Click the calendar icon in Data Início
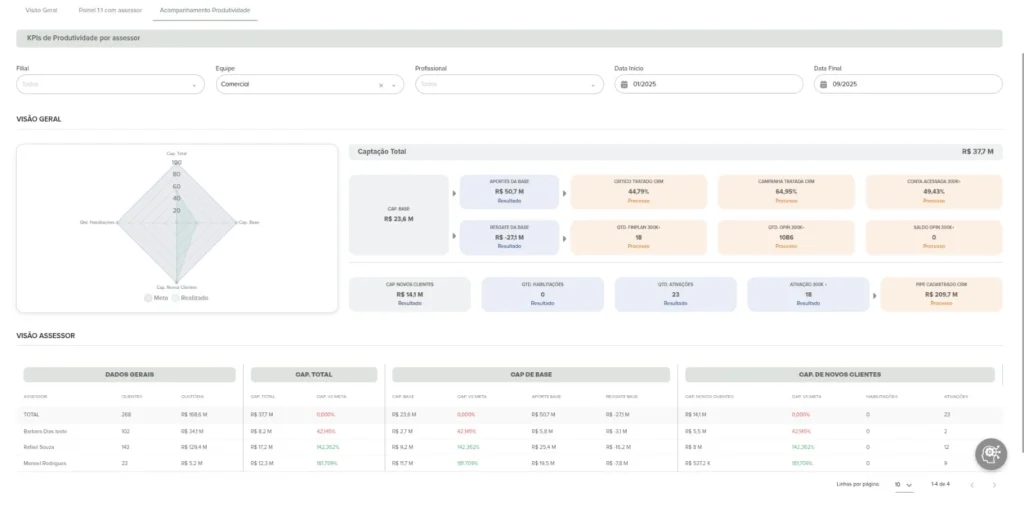The width and height of the screenshot is (1024, 506). [624, 85]
